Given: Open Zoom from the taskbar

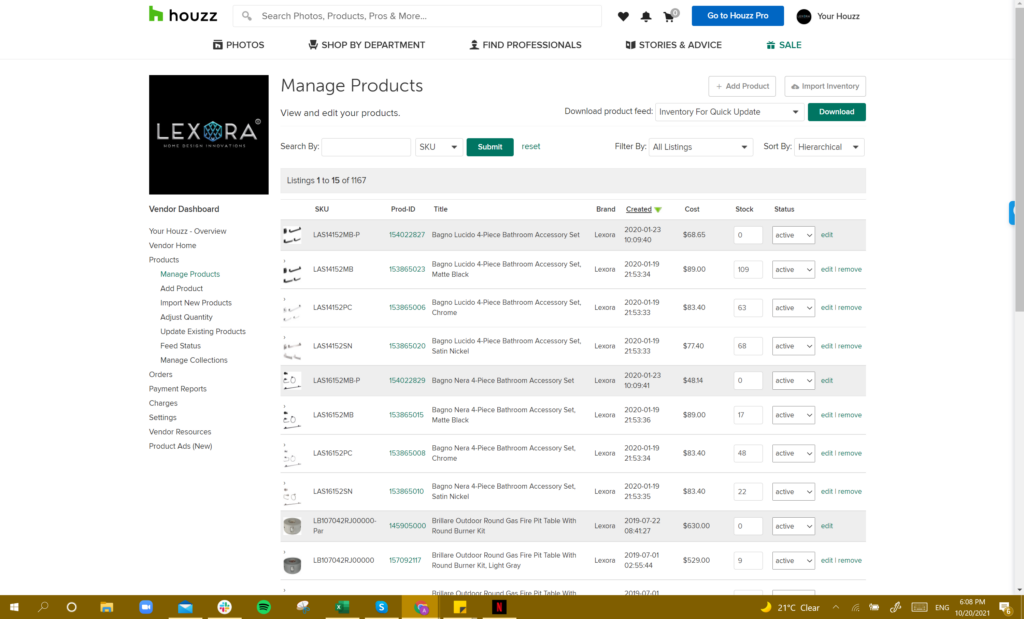Looking at the screenshot, I should (146, 607).
